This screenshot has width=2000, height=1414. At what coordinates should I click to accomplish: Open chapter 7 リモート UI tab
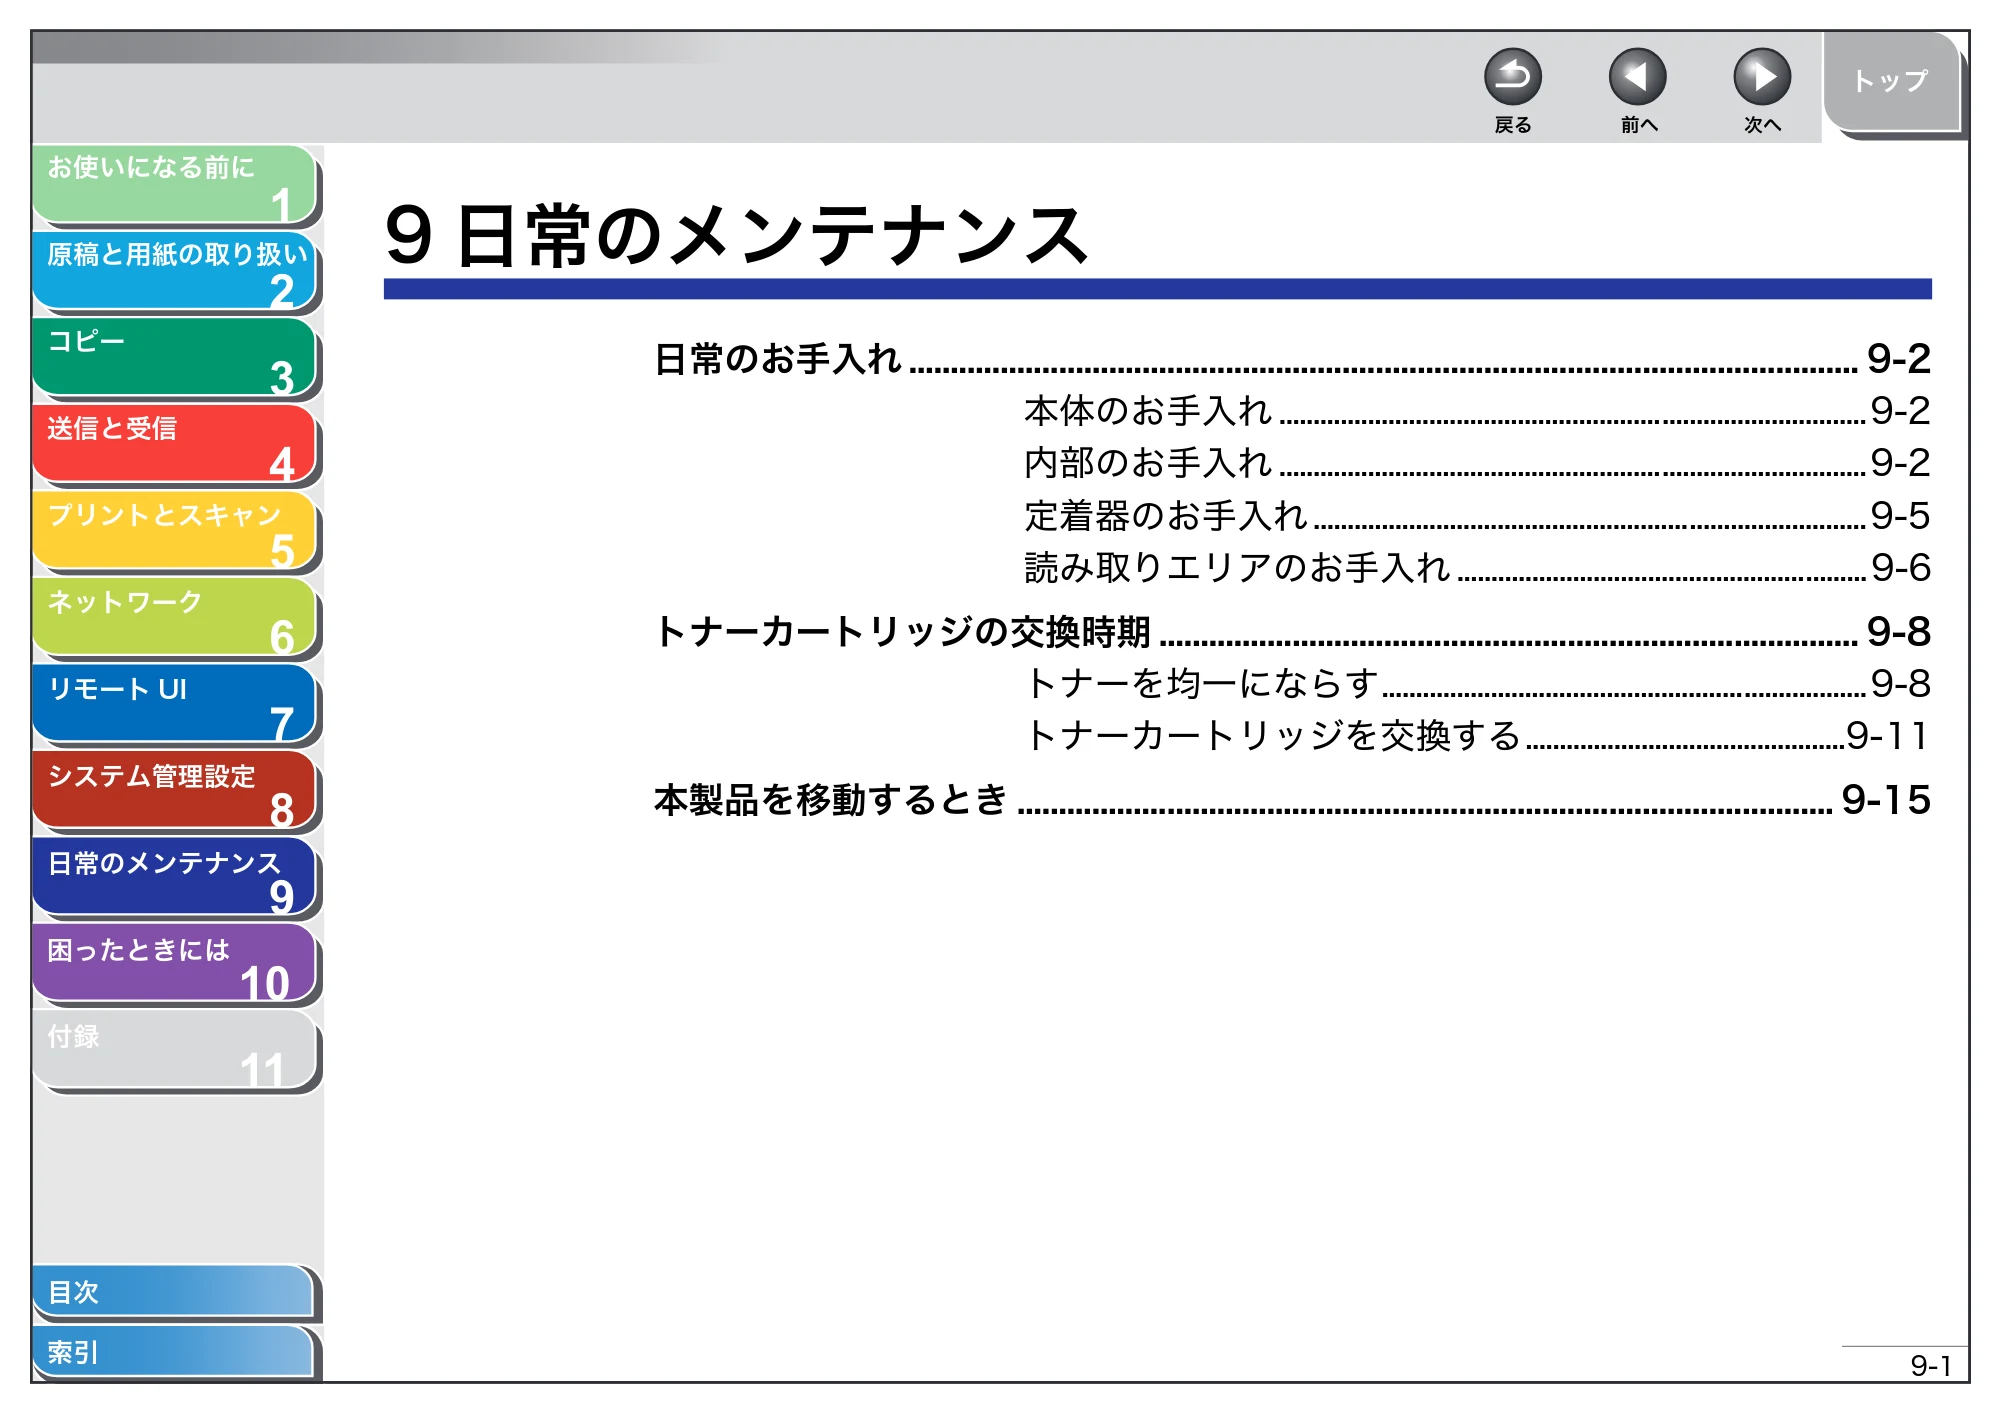pos(175,704)
